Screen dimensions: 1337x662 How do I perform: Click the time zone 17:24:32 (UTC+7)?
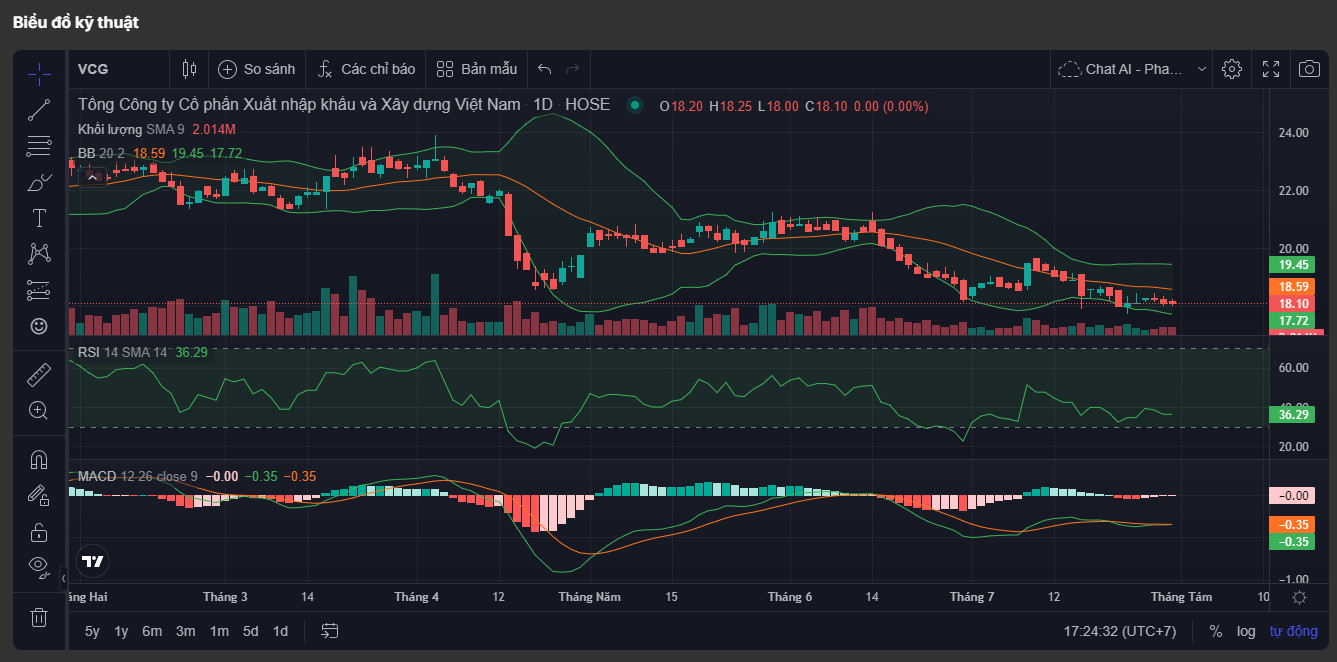tap(1120, 632)
